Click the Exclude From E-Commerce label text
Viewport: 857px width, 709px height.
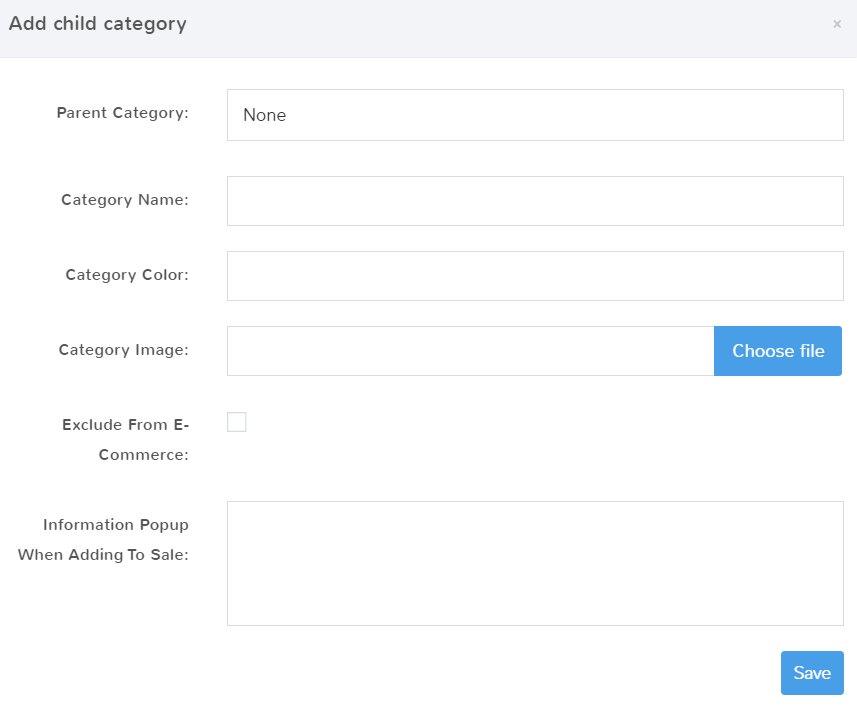125,439
